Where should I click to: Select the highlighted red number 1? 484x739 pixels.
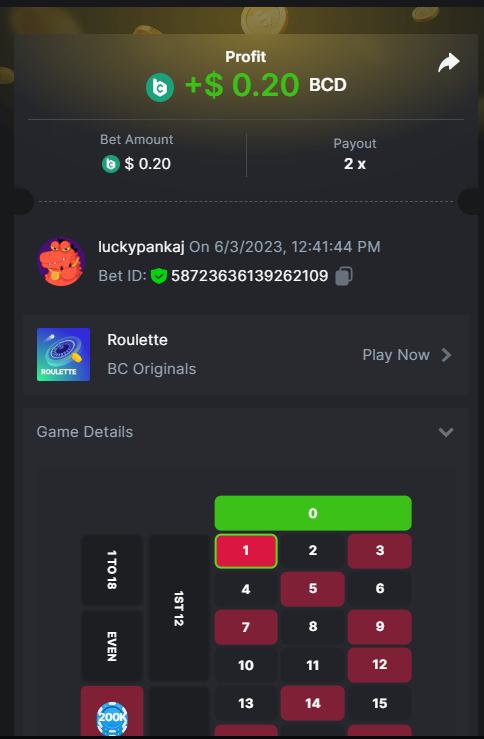[246, 550]
